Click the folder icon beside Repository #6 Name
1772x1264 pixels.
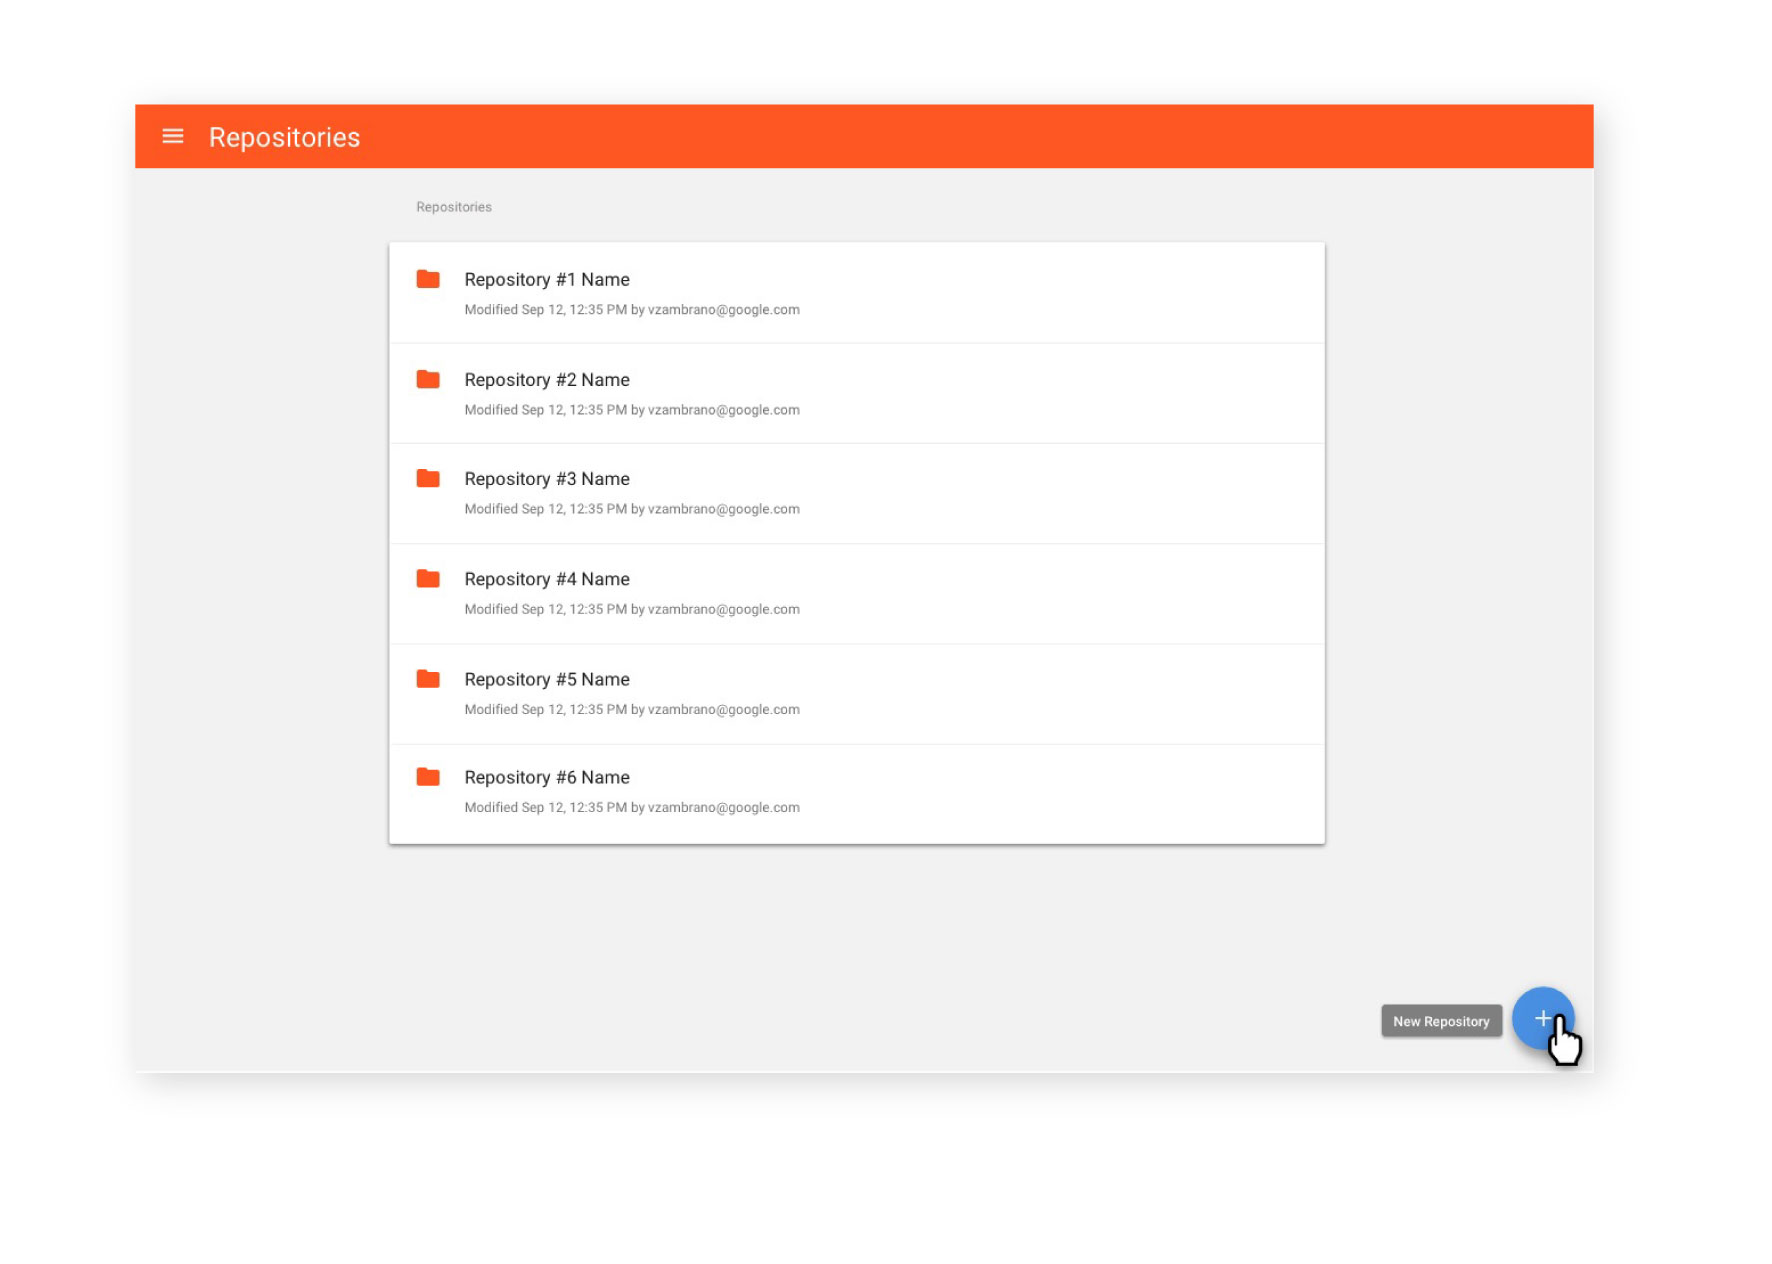click(x=427, y=777)
